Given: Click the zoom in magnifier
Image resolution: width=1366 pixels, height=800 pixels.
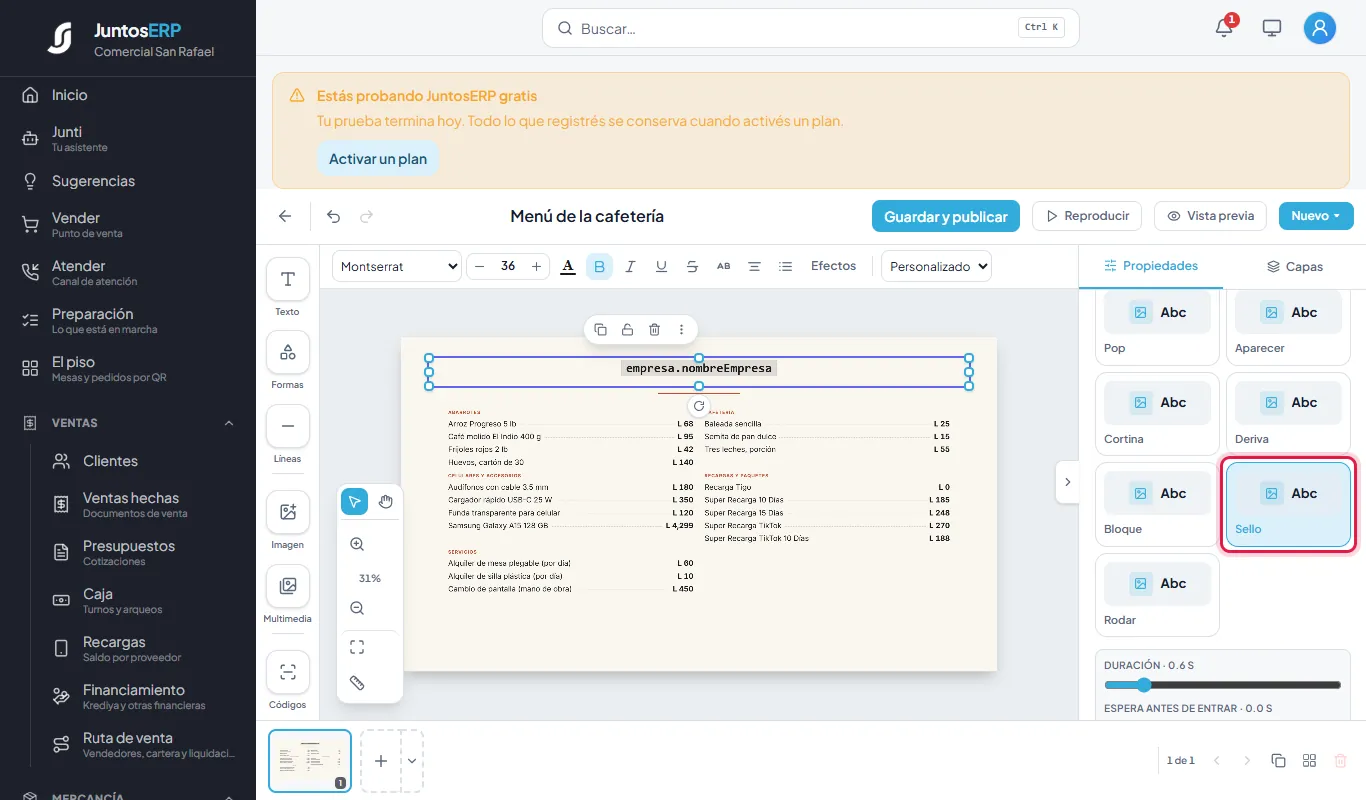Looking at the screenshot, I should 357,544.
